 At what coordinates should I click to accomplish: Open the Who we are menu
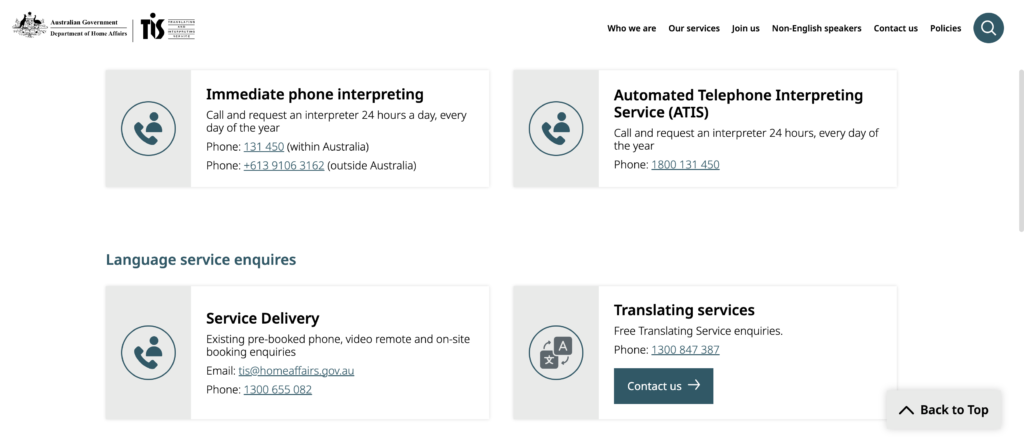click(x=632, y=28)
